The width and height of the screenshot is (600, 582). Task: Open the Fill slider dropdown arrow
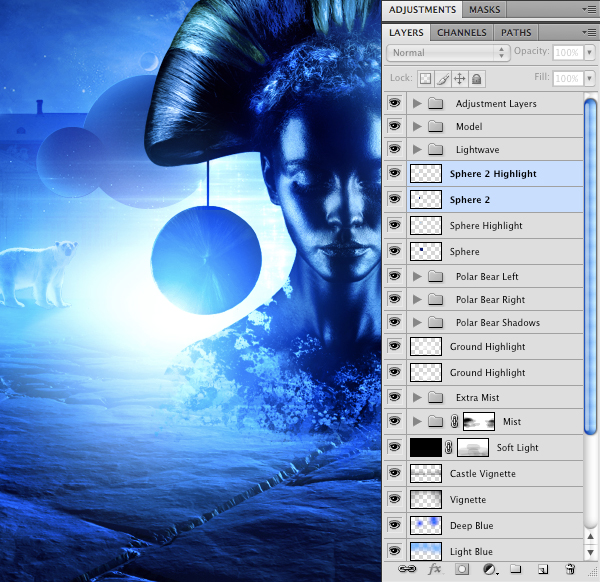[589, 78]
